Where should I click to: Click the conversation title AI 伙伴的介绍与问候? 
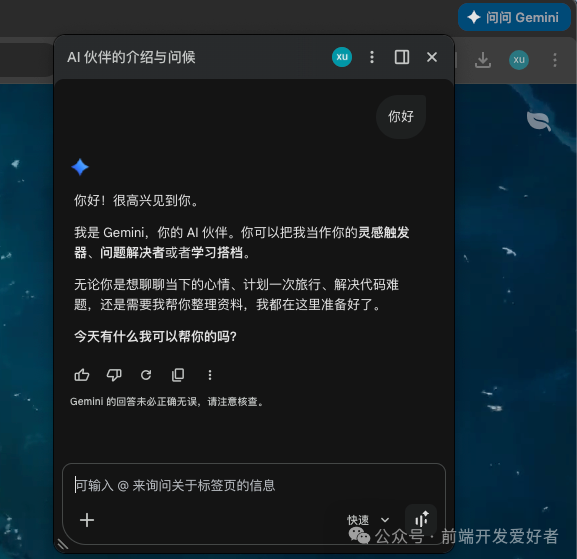tap(131, 57)
